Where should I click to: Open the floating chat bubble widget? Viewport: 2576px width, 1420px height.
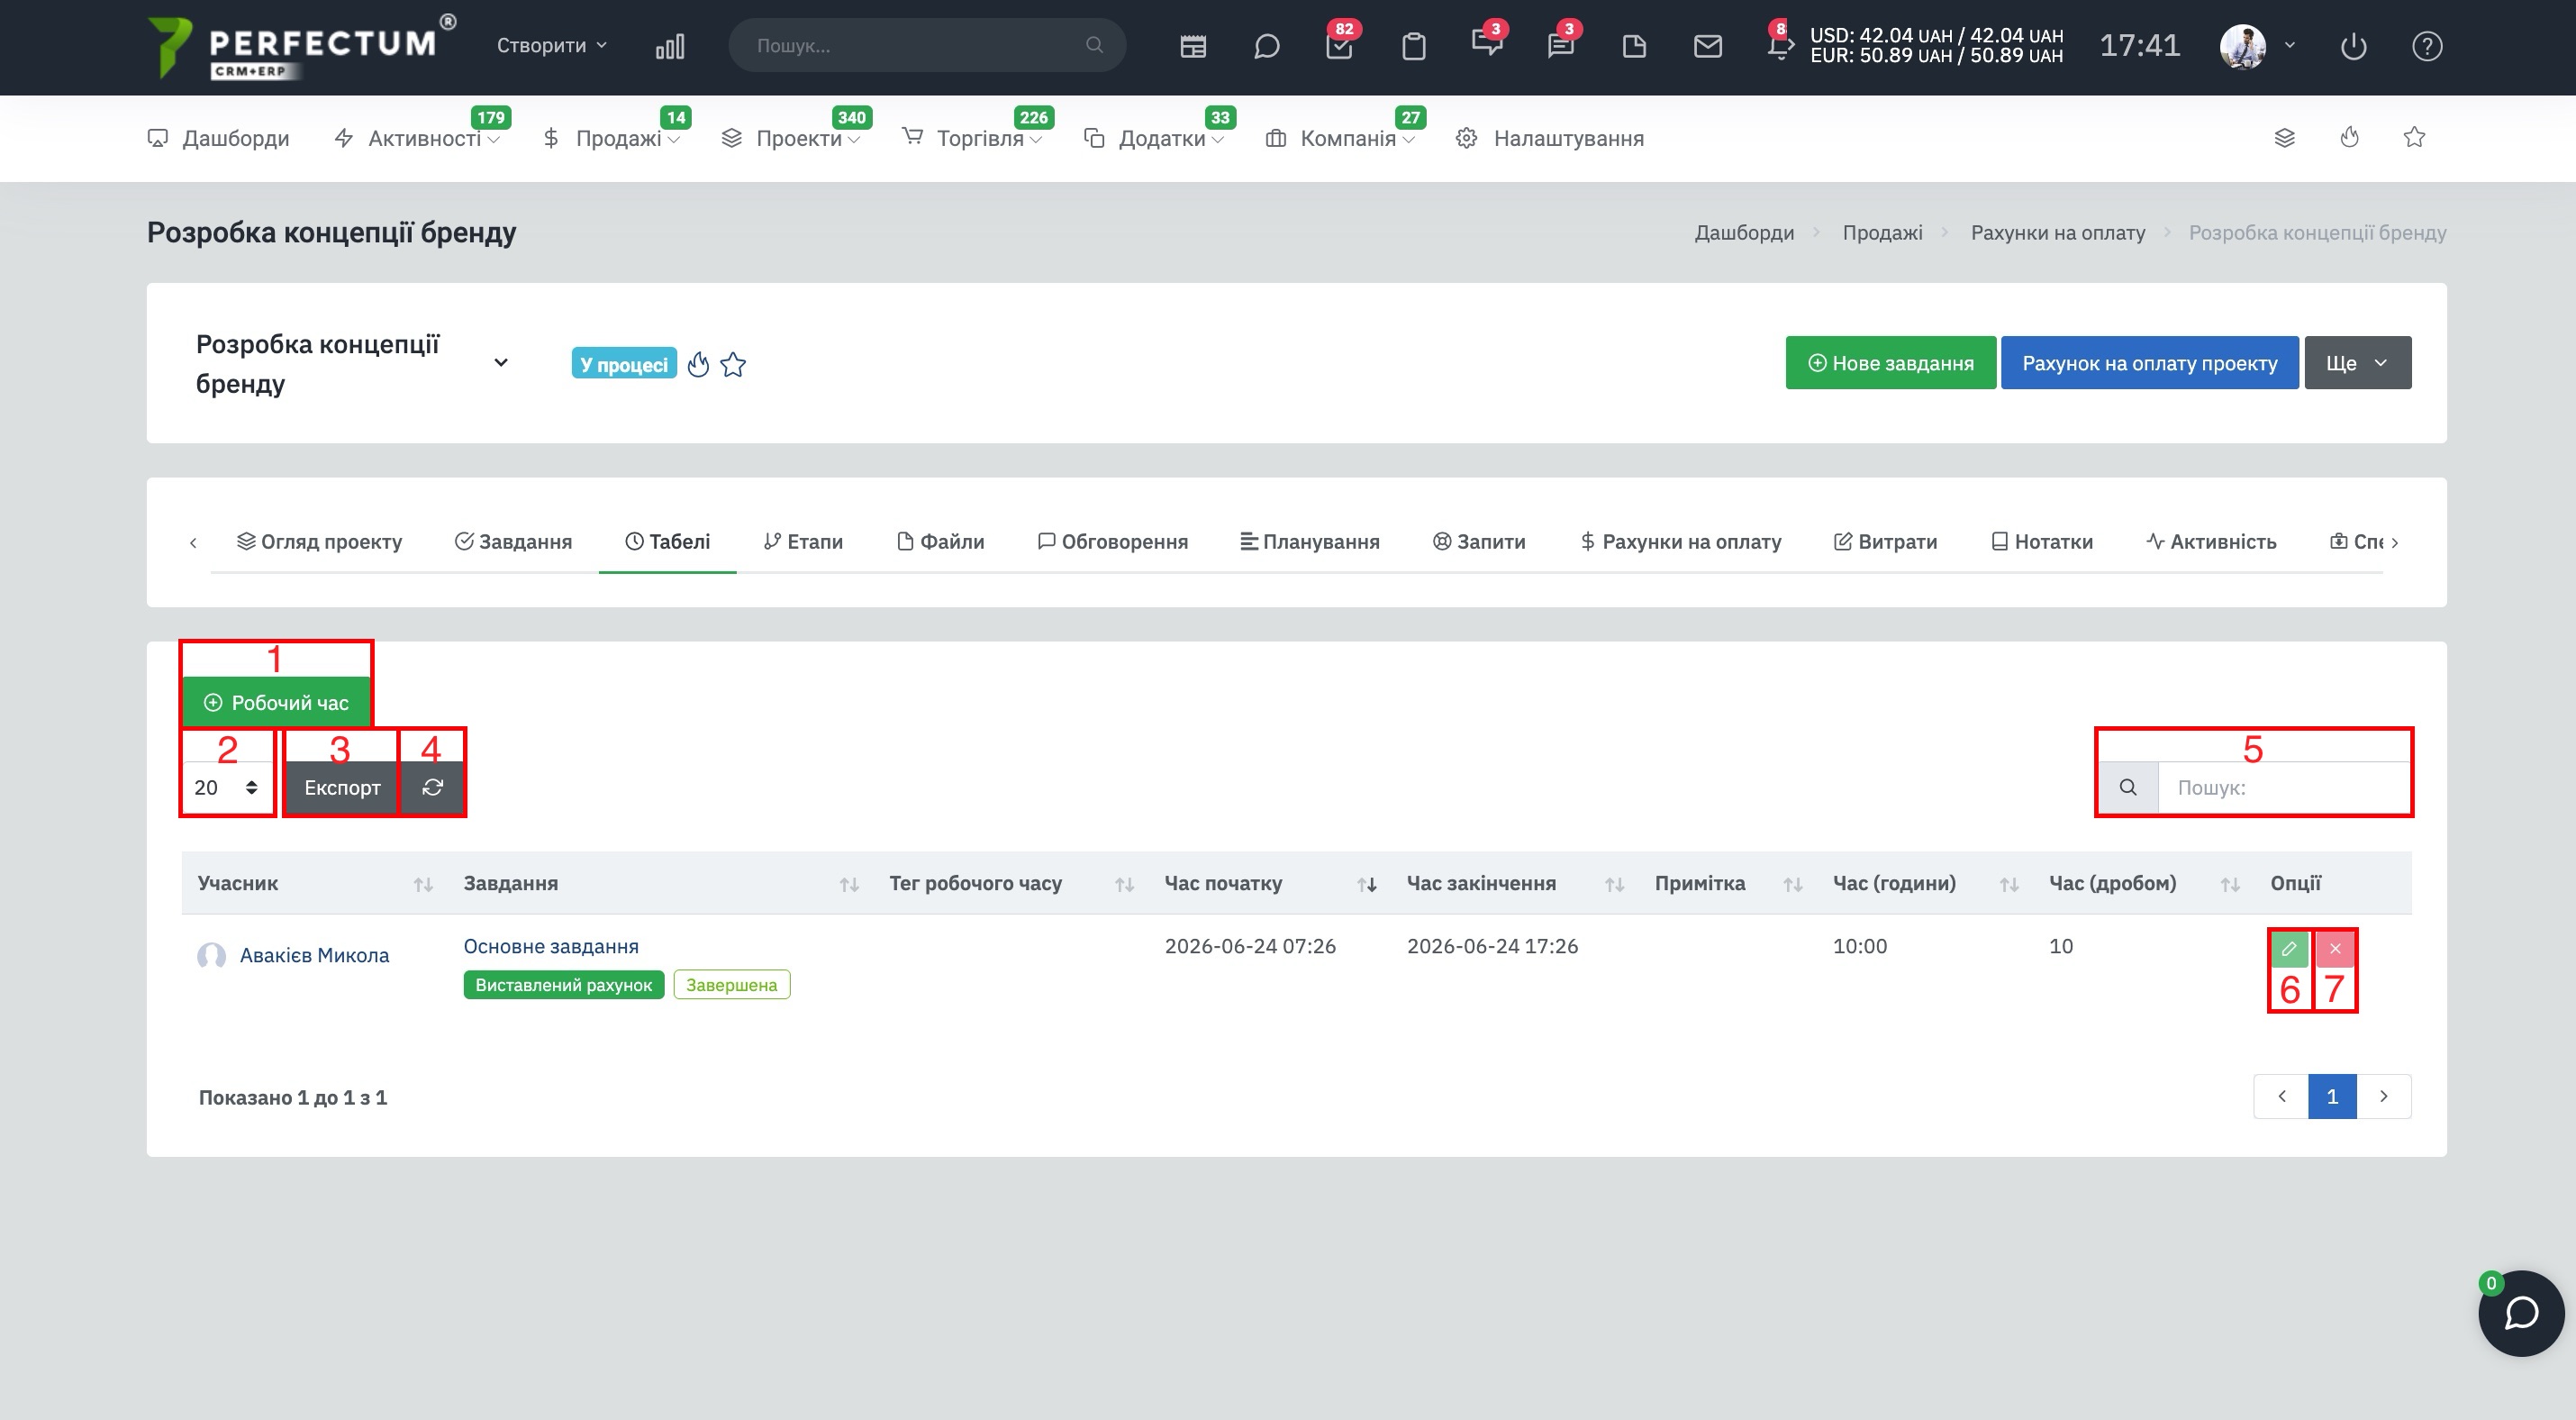(x=2521, y=1313)
